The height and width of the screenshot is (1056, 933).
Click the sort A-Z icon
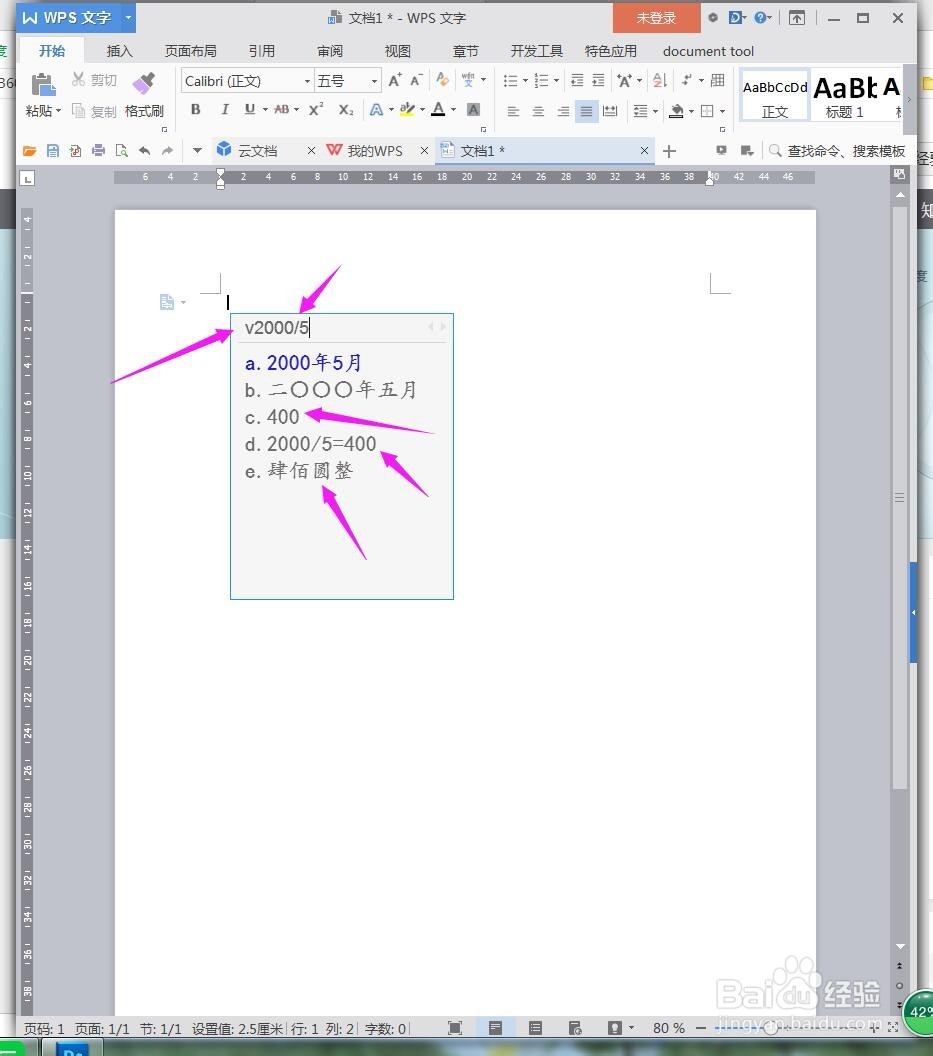(x=659, y=81)
